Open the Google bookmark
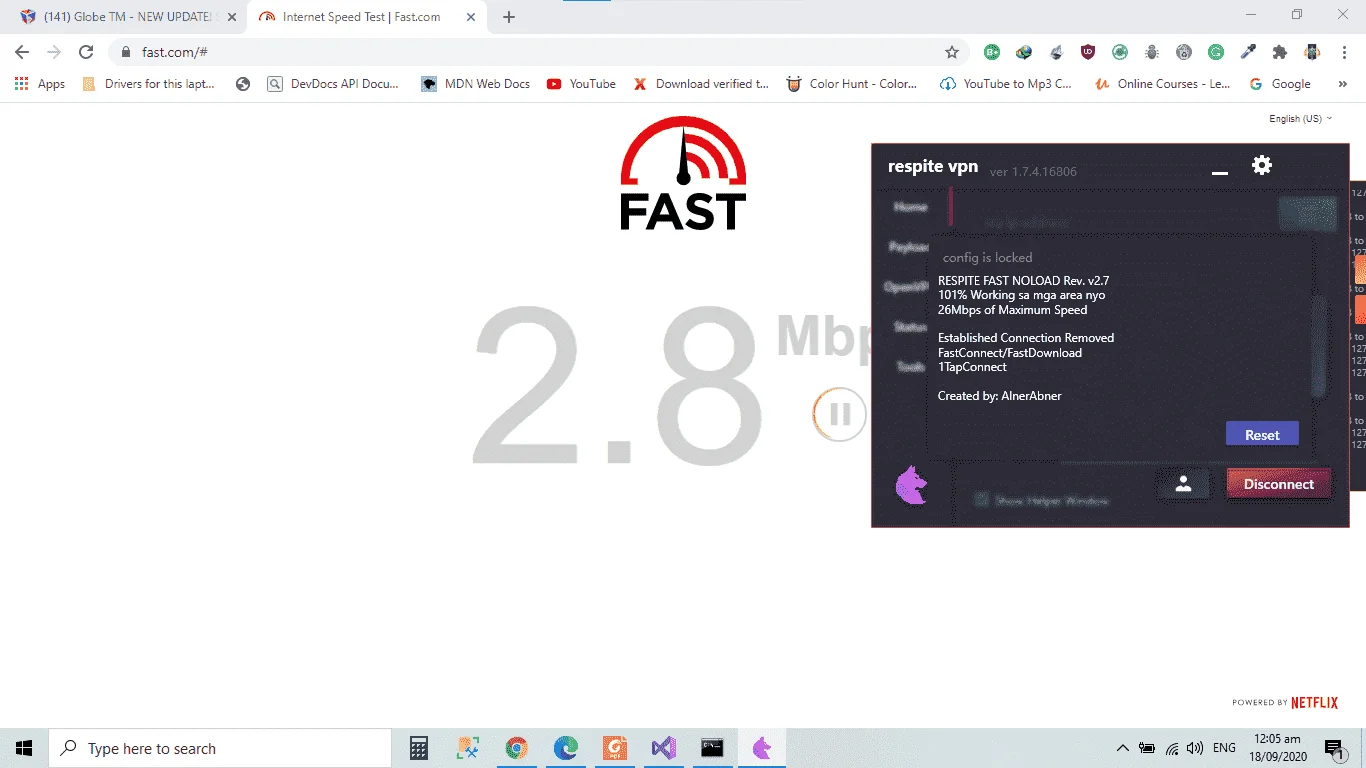The height and width of the screenshot is (768, 1366). (1280, 84)
